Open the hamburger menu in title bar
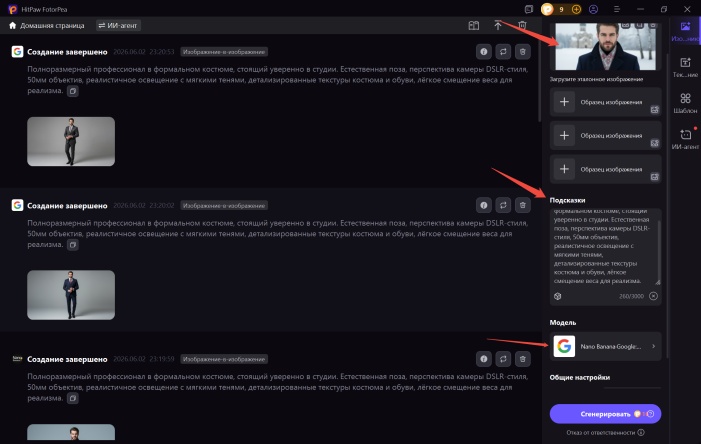Image resolution: width=701 pixels, height=444 pixels. (617, 9)
